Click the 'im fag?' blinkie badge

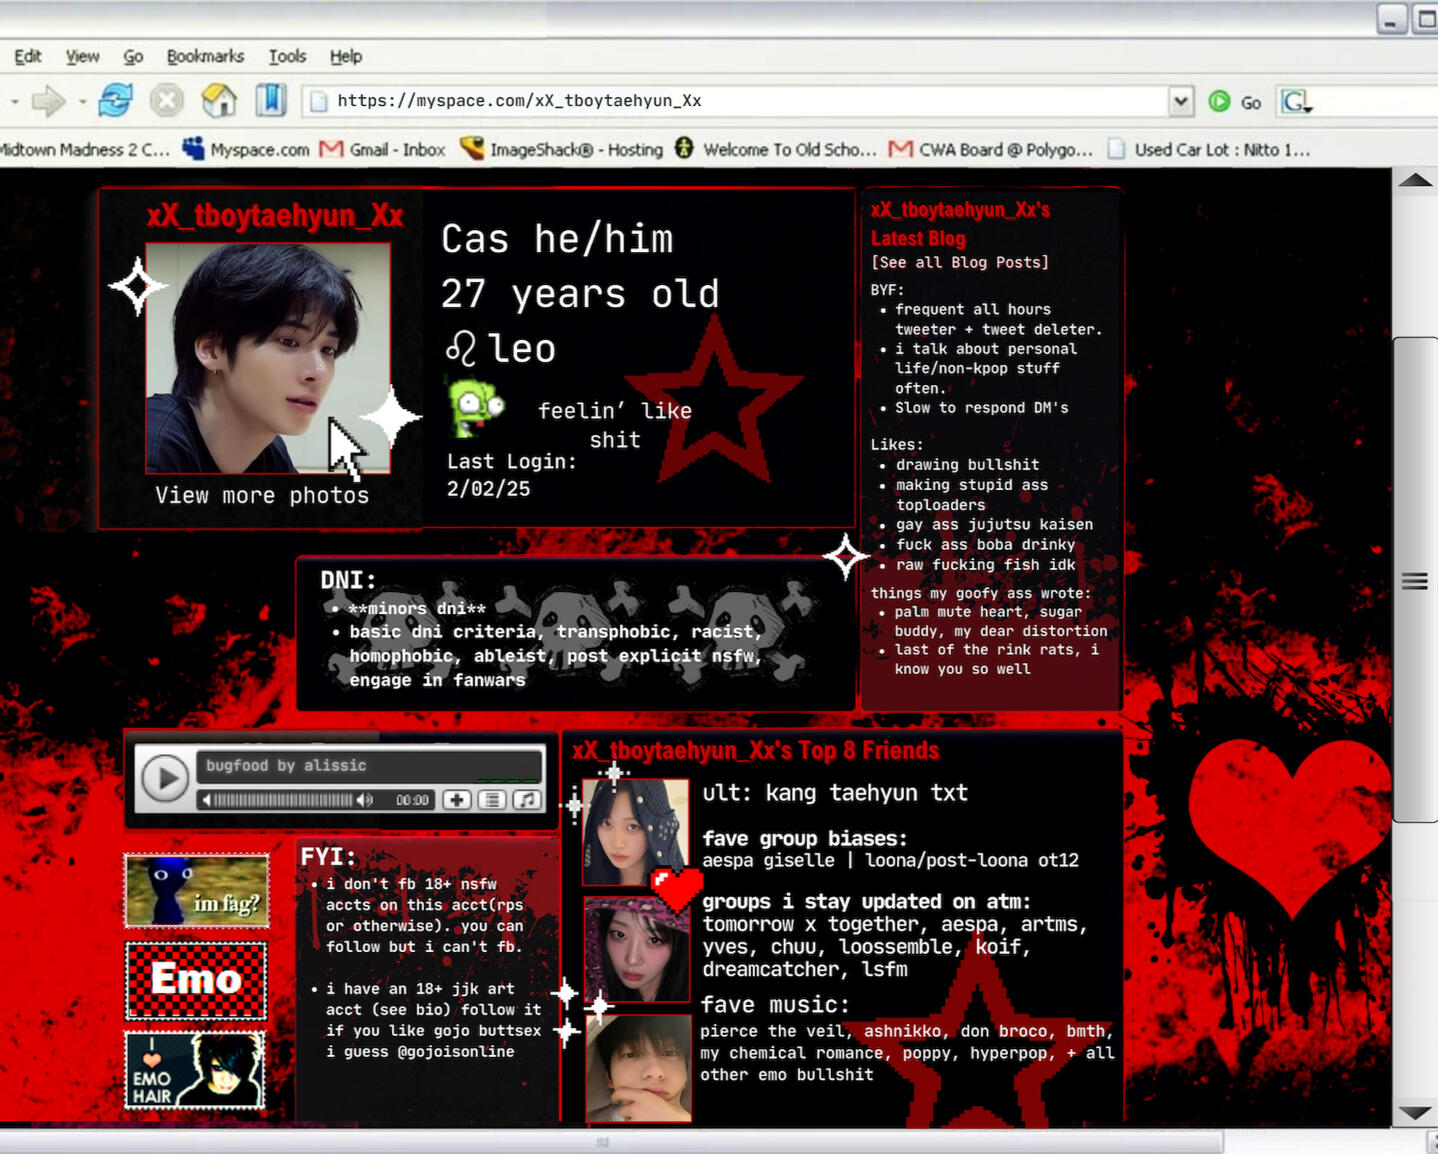click(x=196, y=890)
